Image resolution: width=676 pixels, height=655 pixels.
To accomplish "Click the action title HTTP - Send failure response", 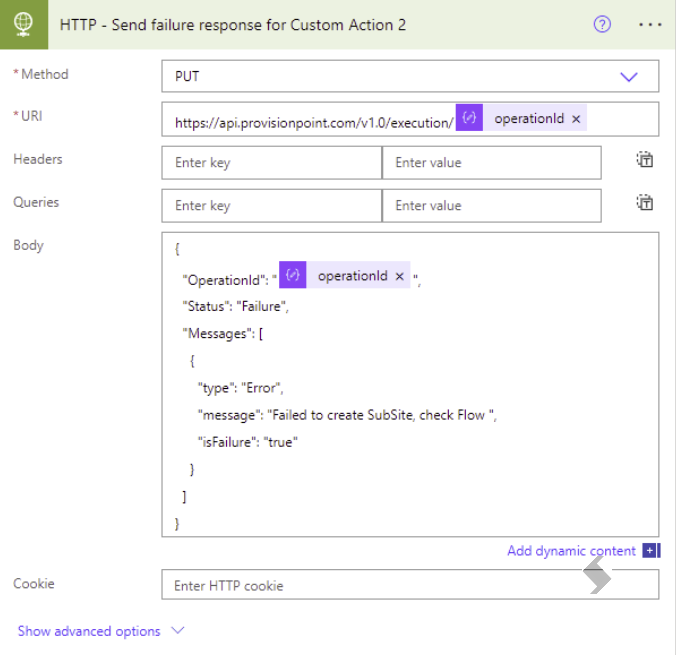I will point(233,25).
